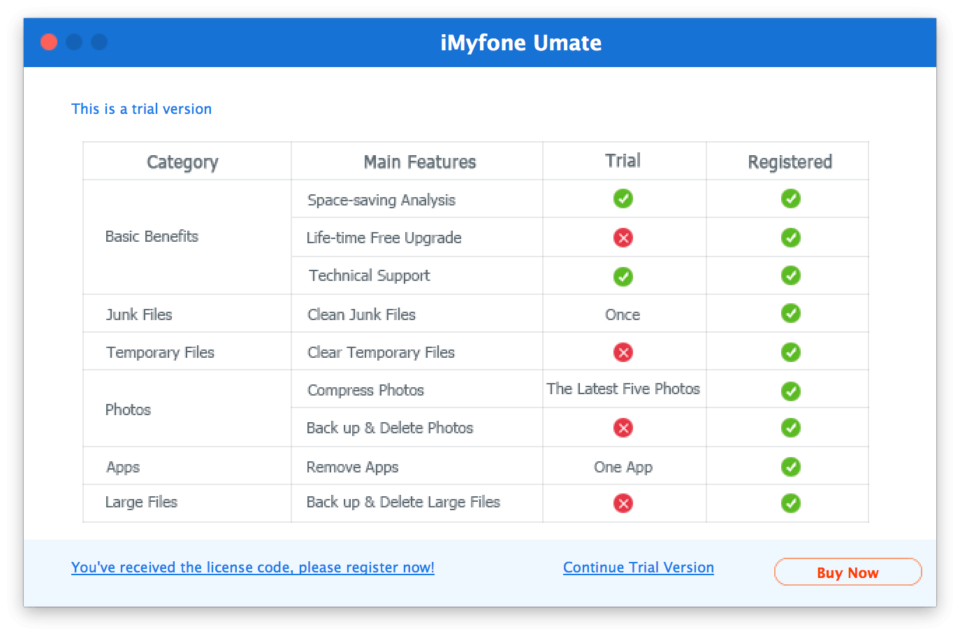The height and width of the screenshot is (636, 960).
Task: Select the Registered column header
Action: tap(788, 160)
